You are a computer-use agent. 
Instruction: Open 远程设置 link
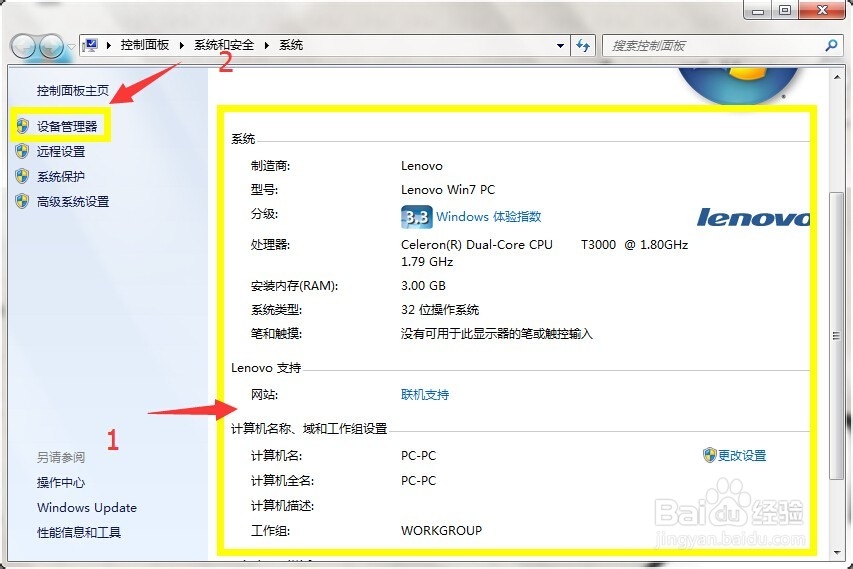click(x=61, y=151)
